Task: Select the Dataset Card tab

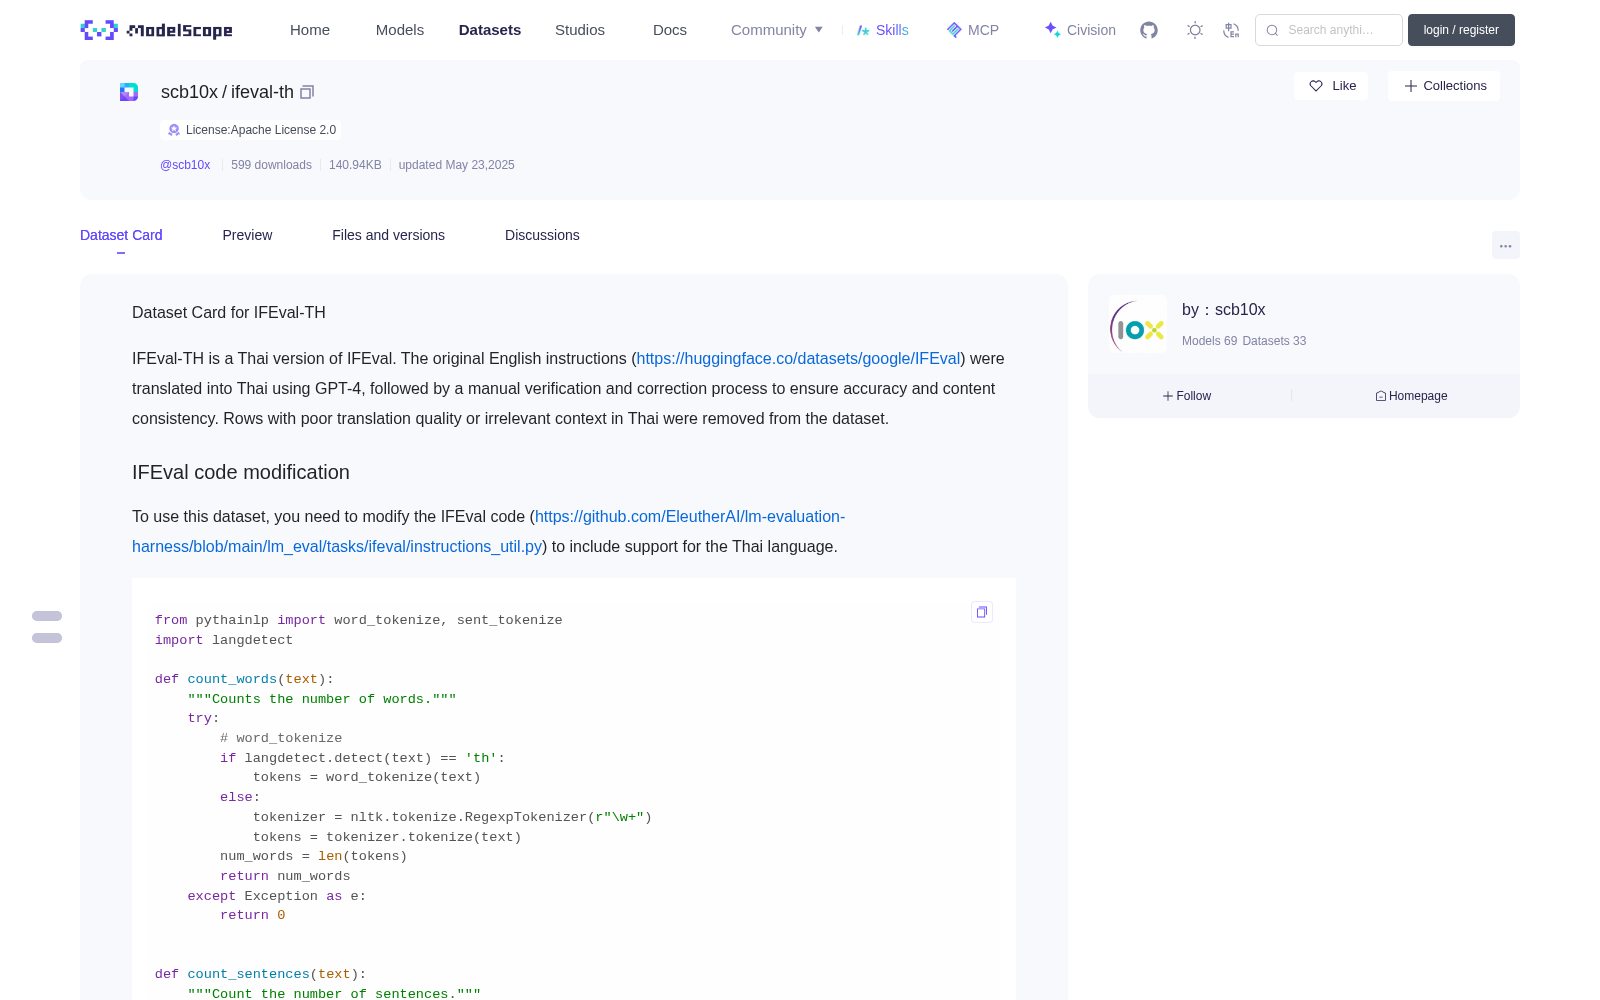Action: point(121,235)
